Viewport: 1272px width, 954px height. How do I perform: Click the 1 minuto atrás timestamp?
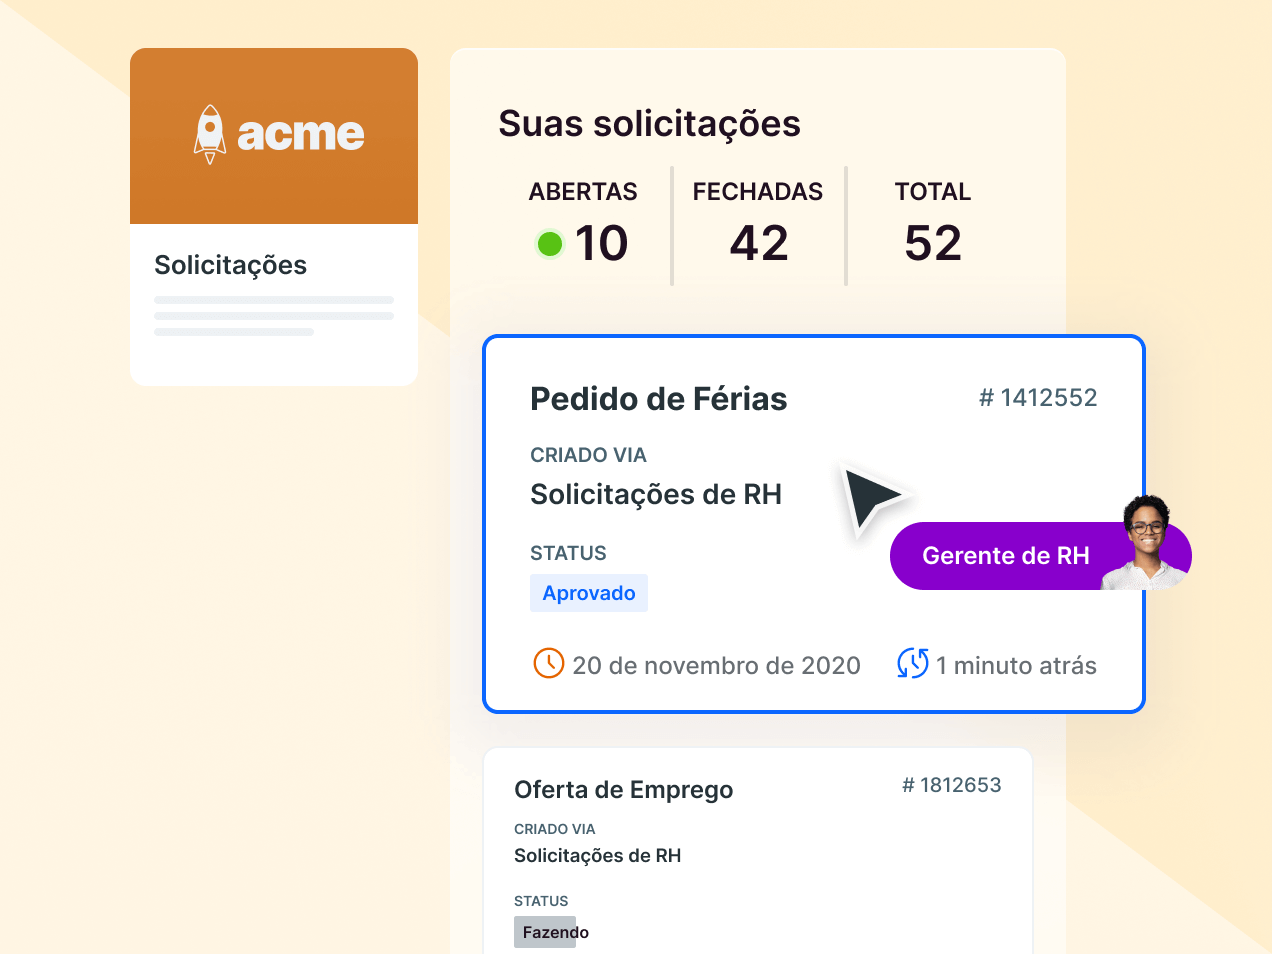tap(1016, 666)
